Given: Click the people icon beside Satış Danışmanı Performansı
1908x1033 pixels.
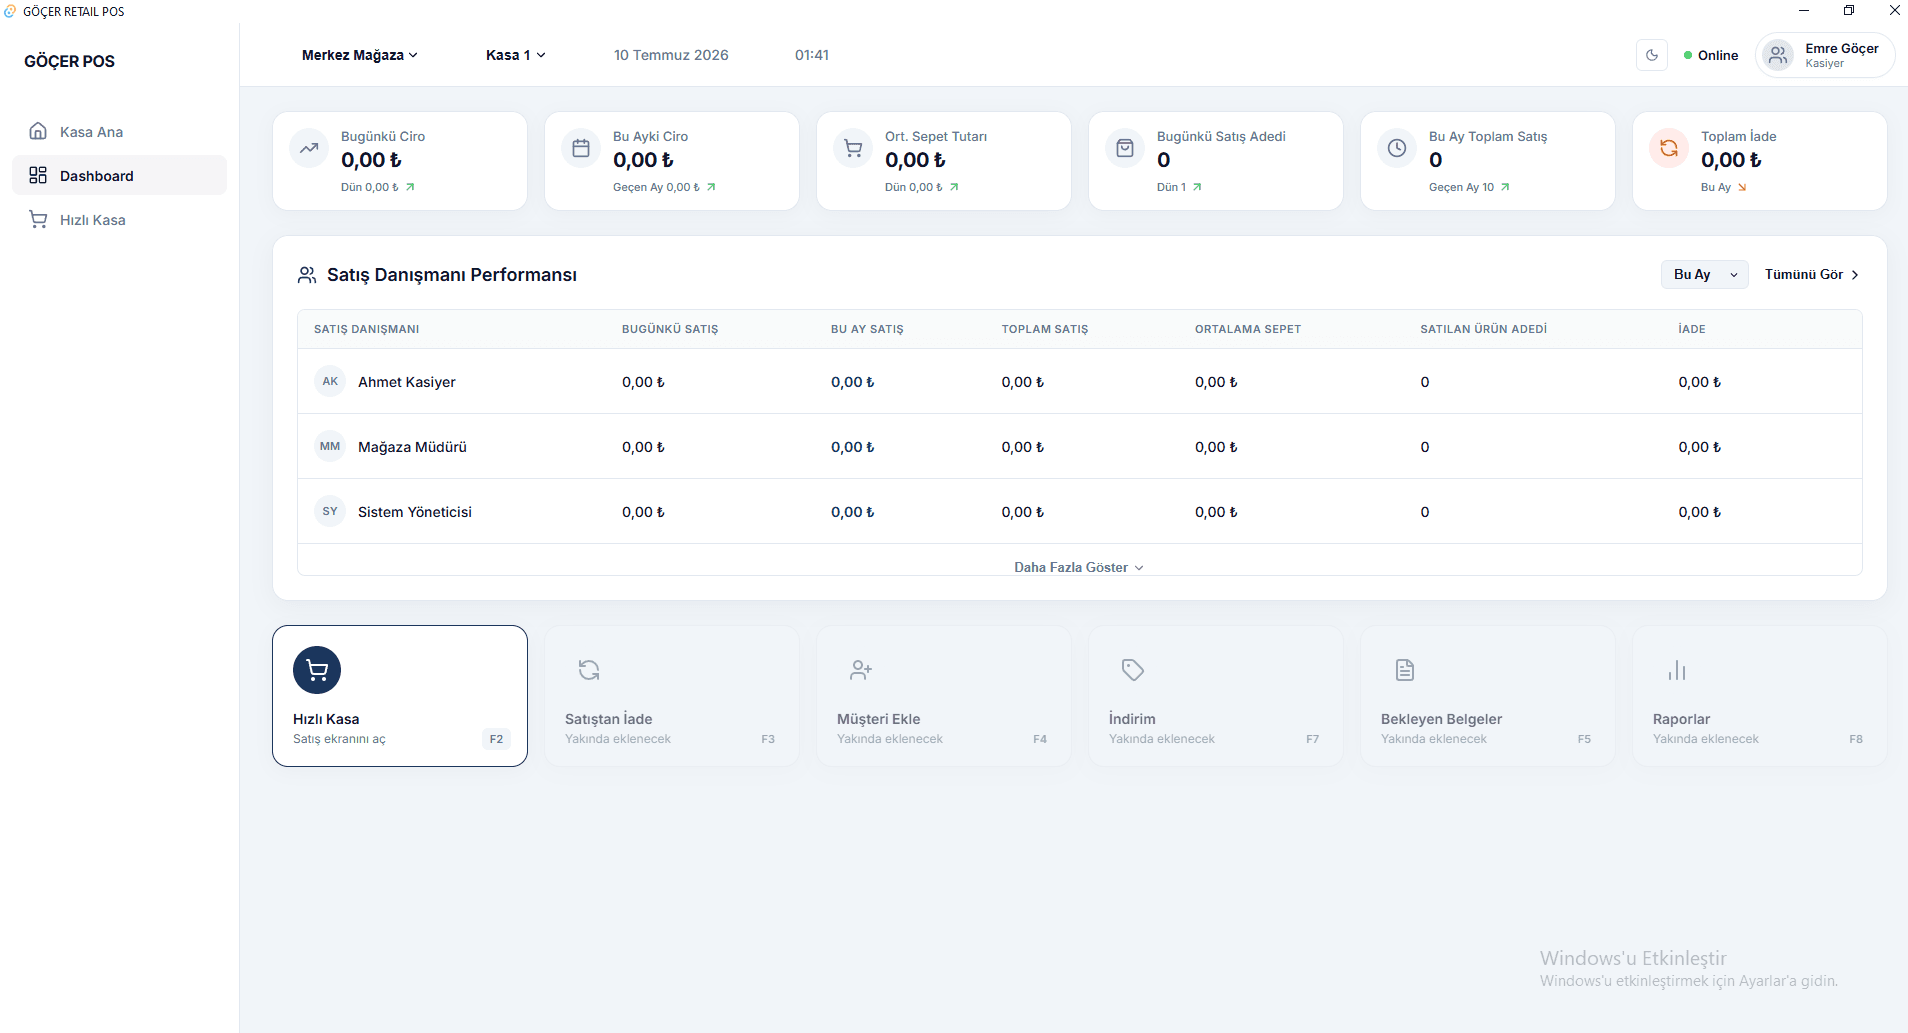Looking at the screenshot, I should click(307, 275).
